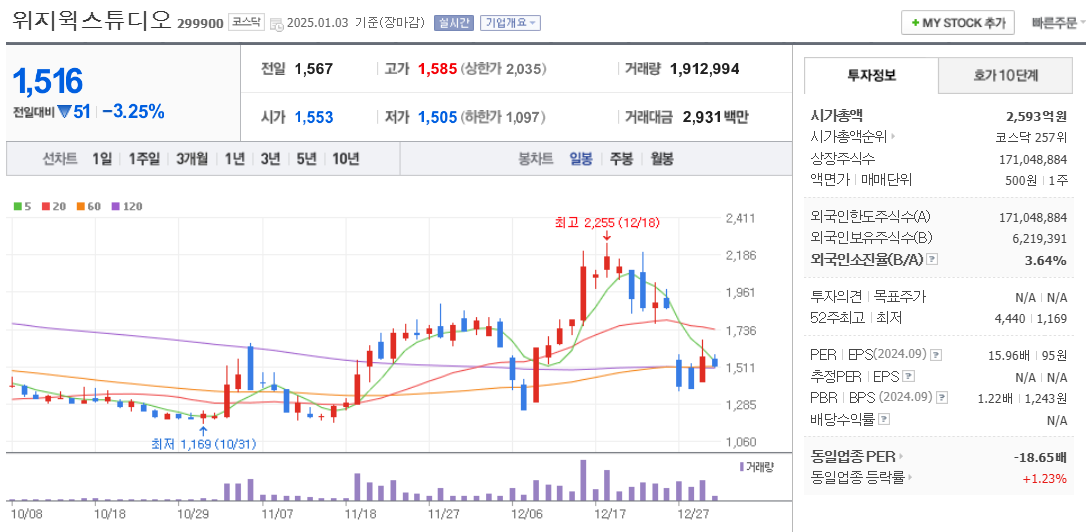
Task: Click the orange 60-day moving average legend
Action: click(89, 206)
